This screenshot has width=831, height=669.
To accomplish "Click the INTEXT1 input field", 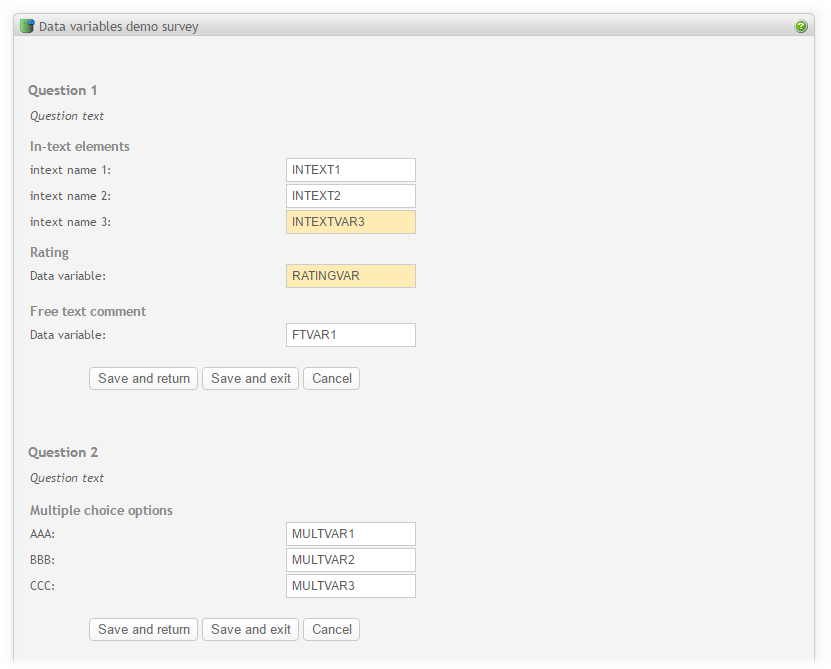I will coord(351,170).
